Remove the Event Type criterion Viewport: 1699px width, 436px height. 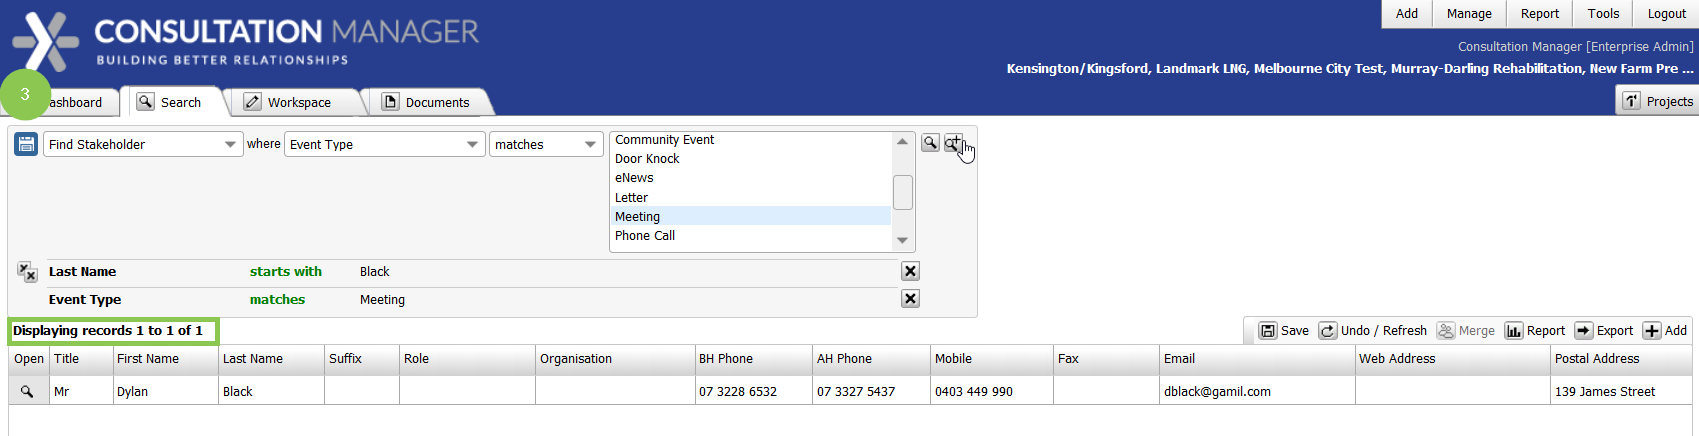[910, 299]
